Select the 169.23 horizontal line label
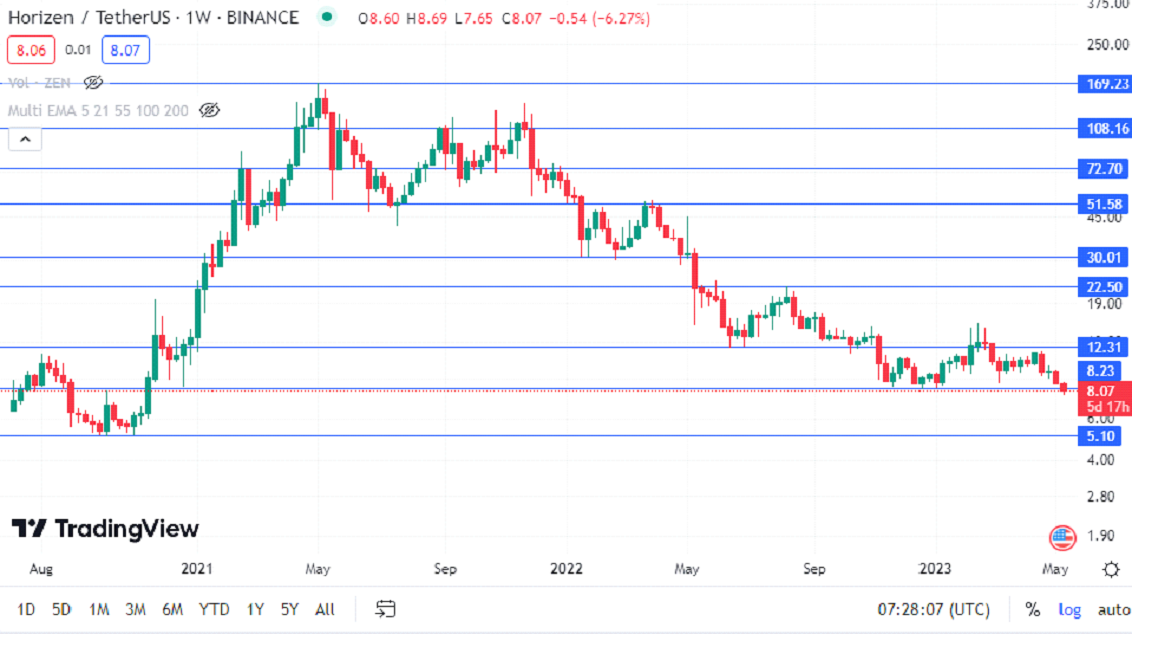Viewport: 1152px width, 648px height. (1106, 84)
